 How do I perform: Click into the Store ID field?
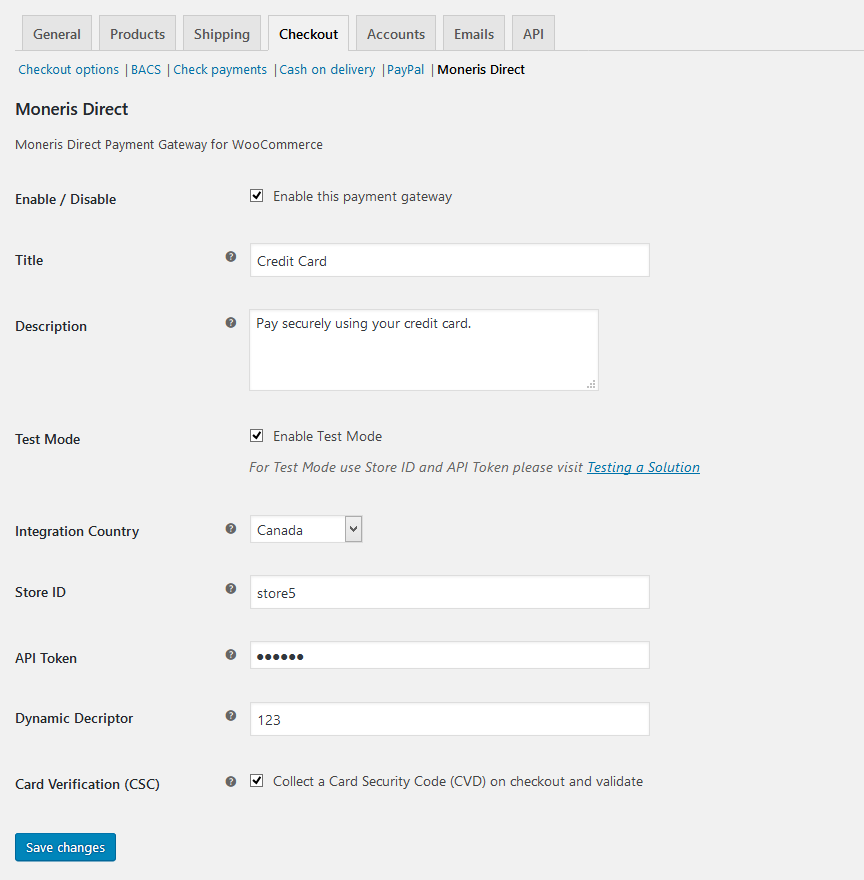(x=449, y=592)
